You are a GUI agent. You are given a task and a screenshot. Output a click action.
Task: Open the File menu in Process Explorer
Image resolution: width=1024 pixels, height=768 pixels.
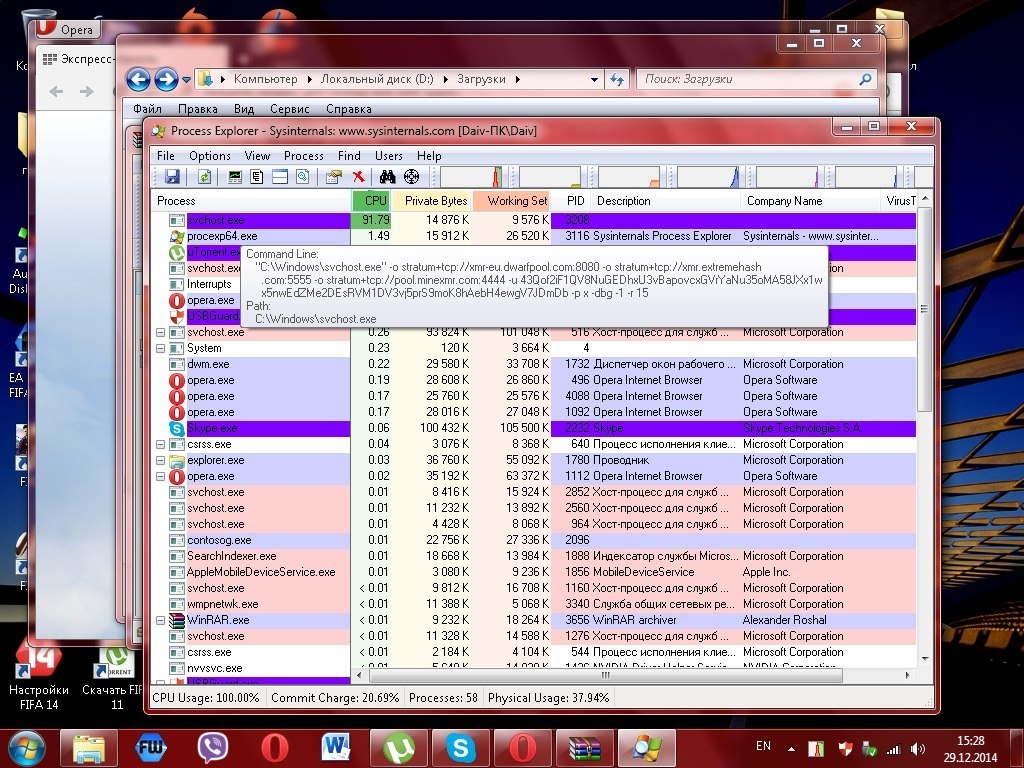point(166,156)
